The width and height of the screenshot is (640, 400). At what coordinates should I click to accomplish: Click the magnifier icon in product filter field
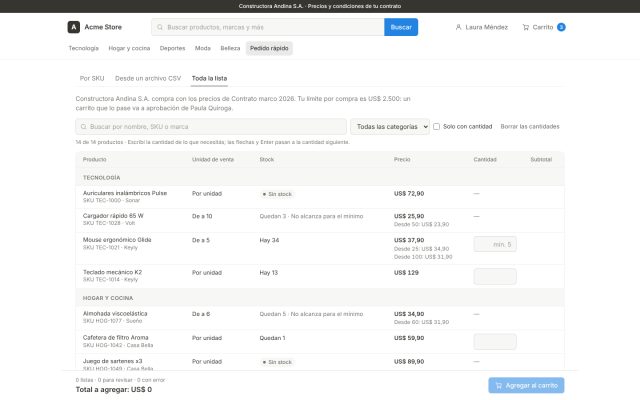[x=84, y=127]
